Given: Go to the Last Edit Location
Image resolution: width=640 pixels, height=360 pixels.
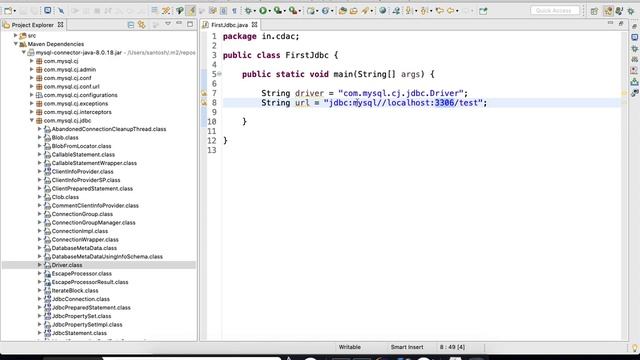Looking at the screenshot, I should 440,11.
